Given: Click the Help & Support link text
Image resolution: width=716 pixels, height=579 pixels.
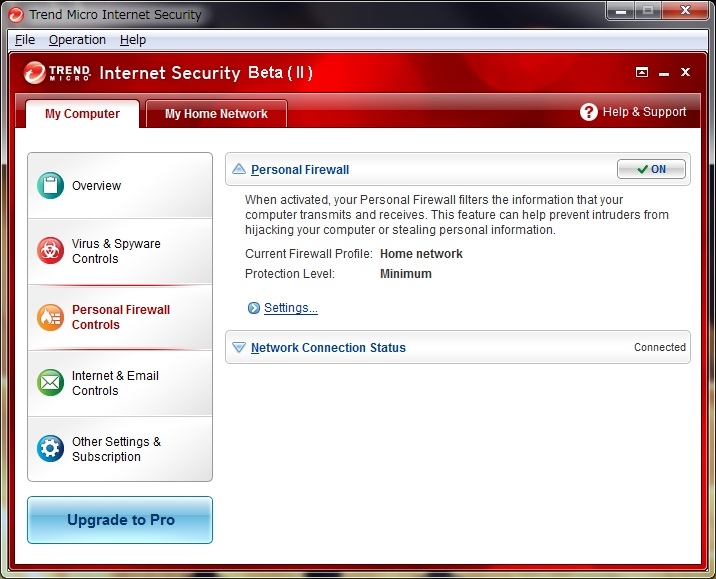Looking at the screenshot, I should point(644,112).
